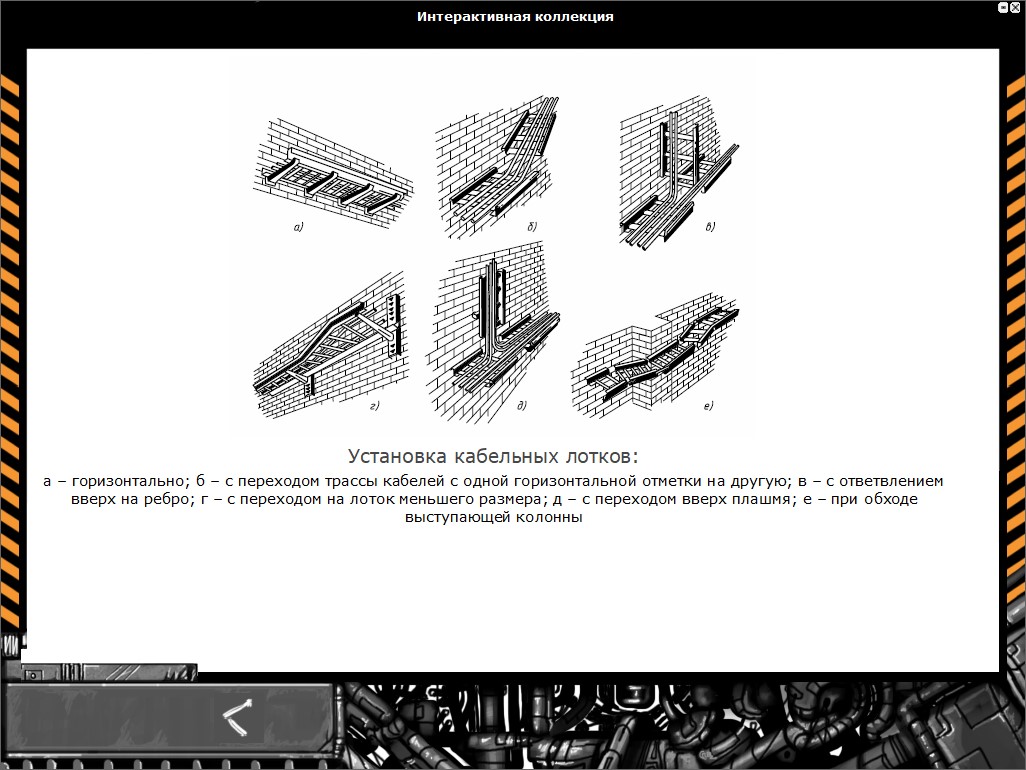This screenshot has width=1026, height=770.
Task: Click the 'Интерактивная коллекция' title text
Action: coord(515,17)
